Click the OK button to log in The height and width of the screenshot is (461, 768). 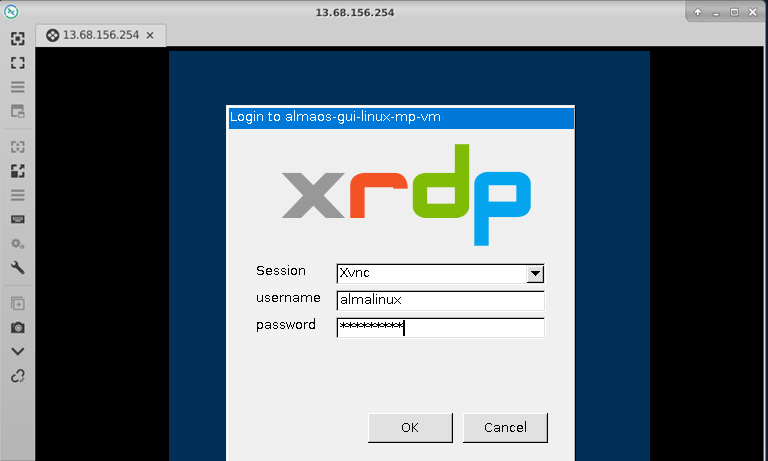click(x=410, y=428)
